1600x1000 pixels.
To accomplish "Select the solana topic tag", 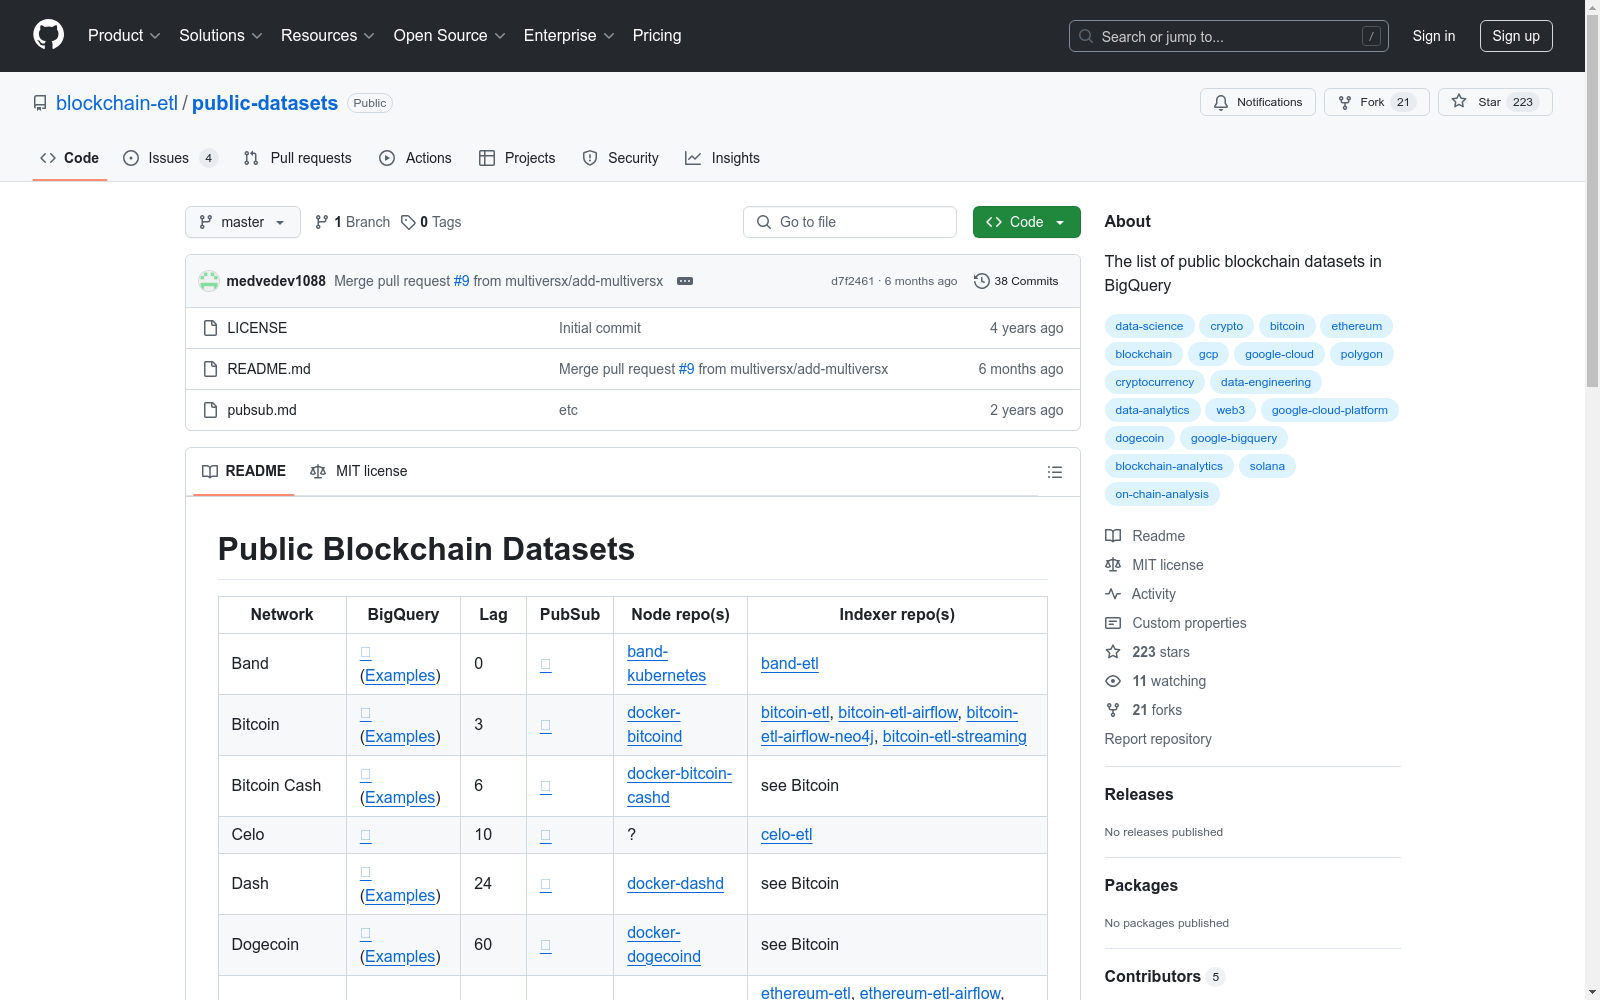I will [1267, 466].
